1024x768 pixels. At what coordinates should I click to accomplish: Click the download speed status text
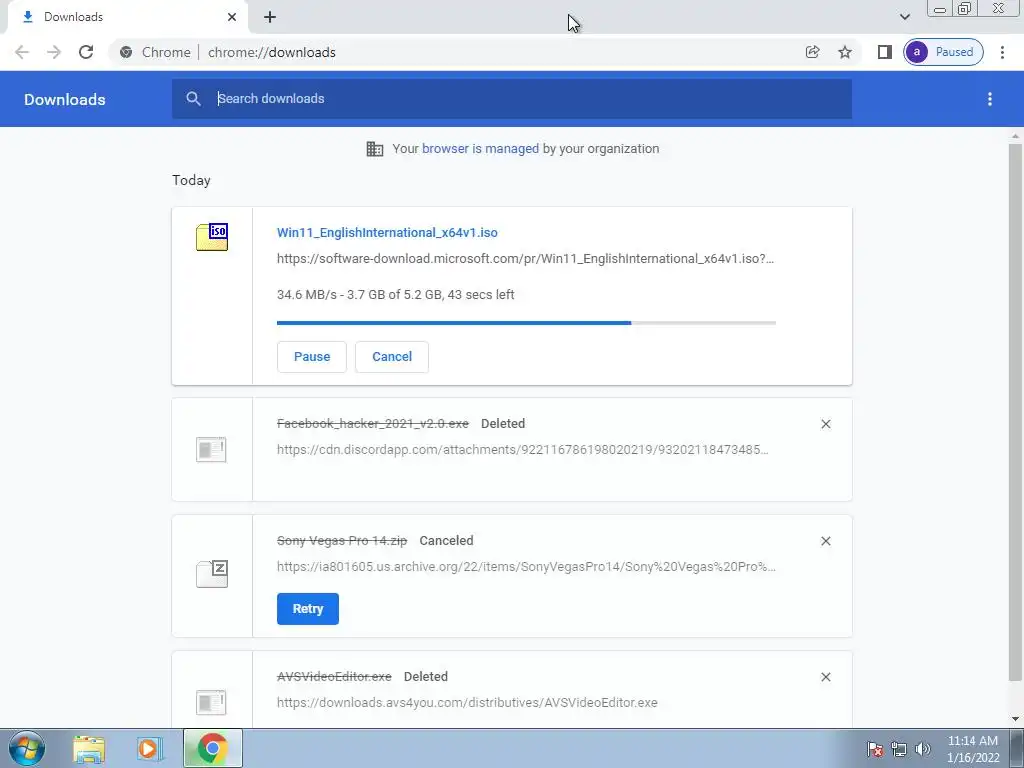(x=396, y=295)
